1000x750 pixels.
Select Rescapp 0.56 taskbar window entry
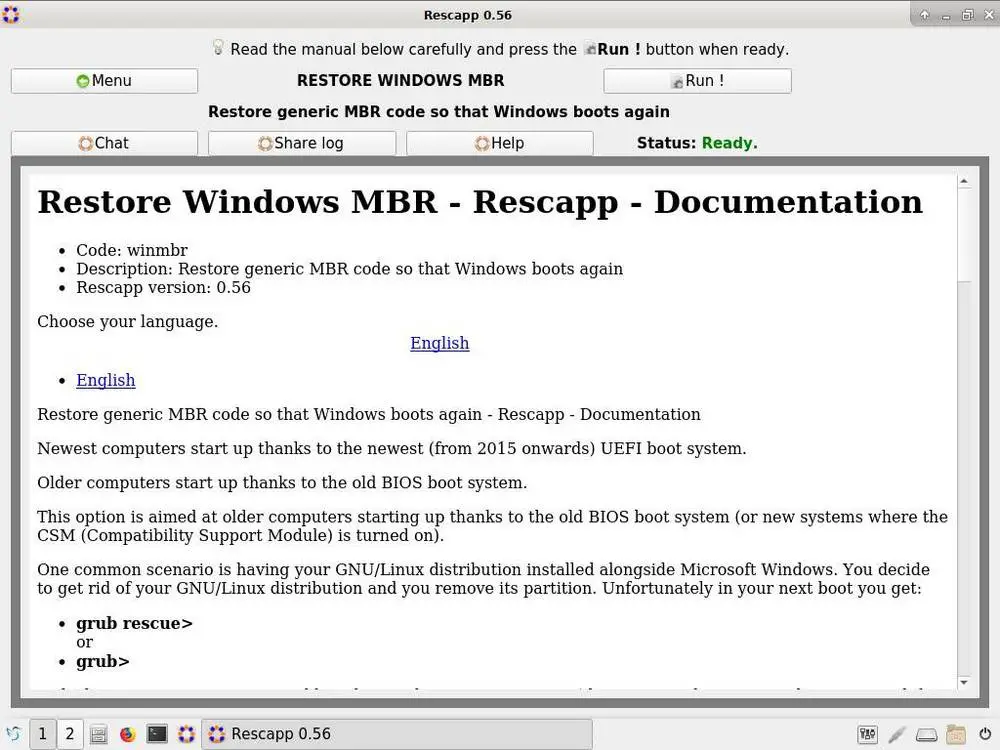click(x=397, y=734)
